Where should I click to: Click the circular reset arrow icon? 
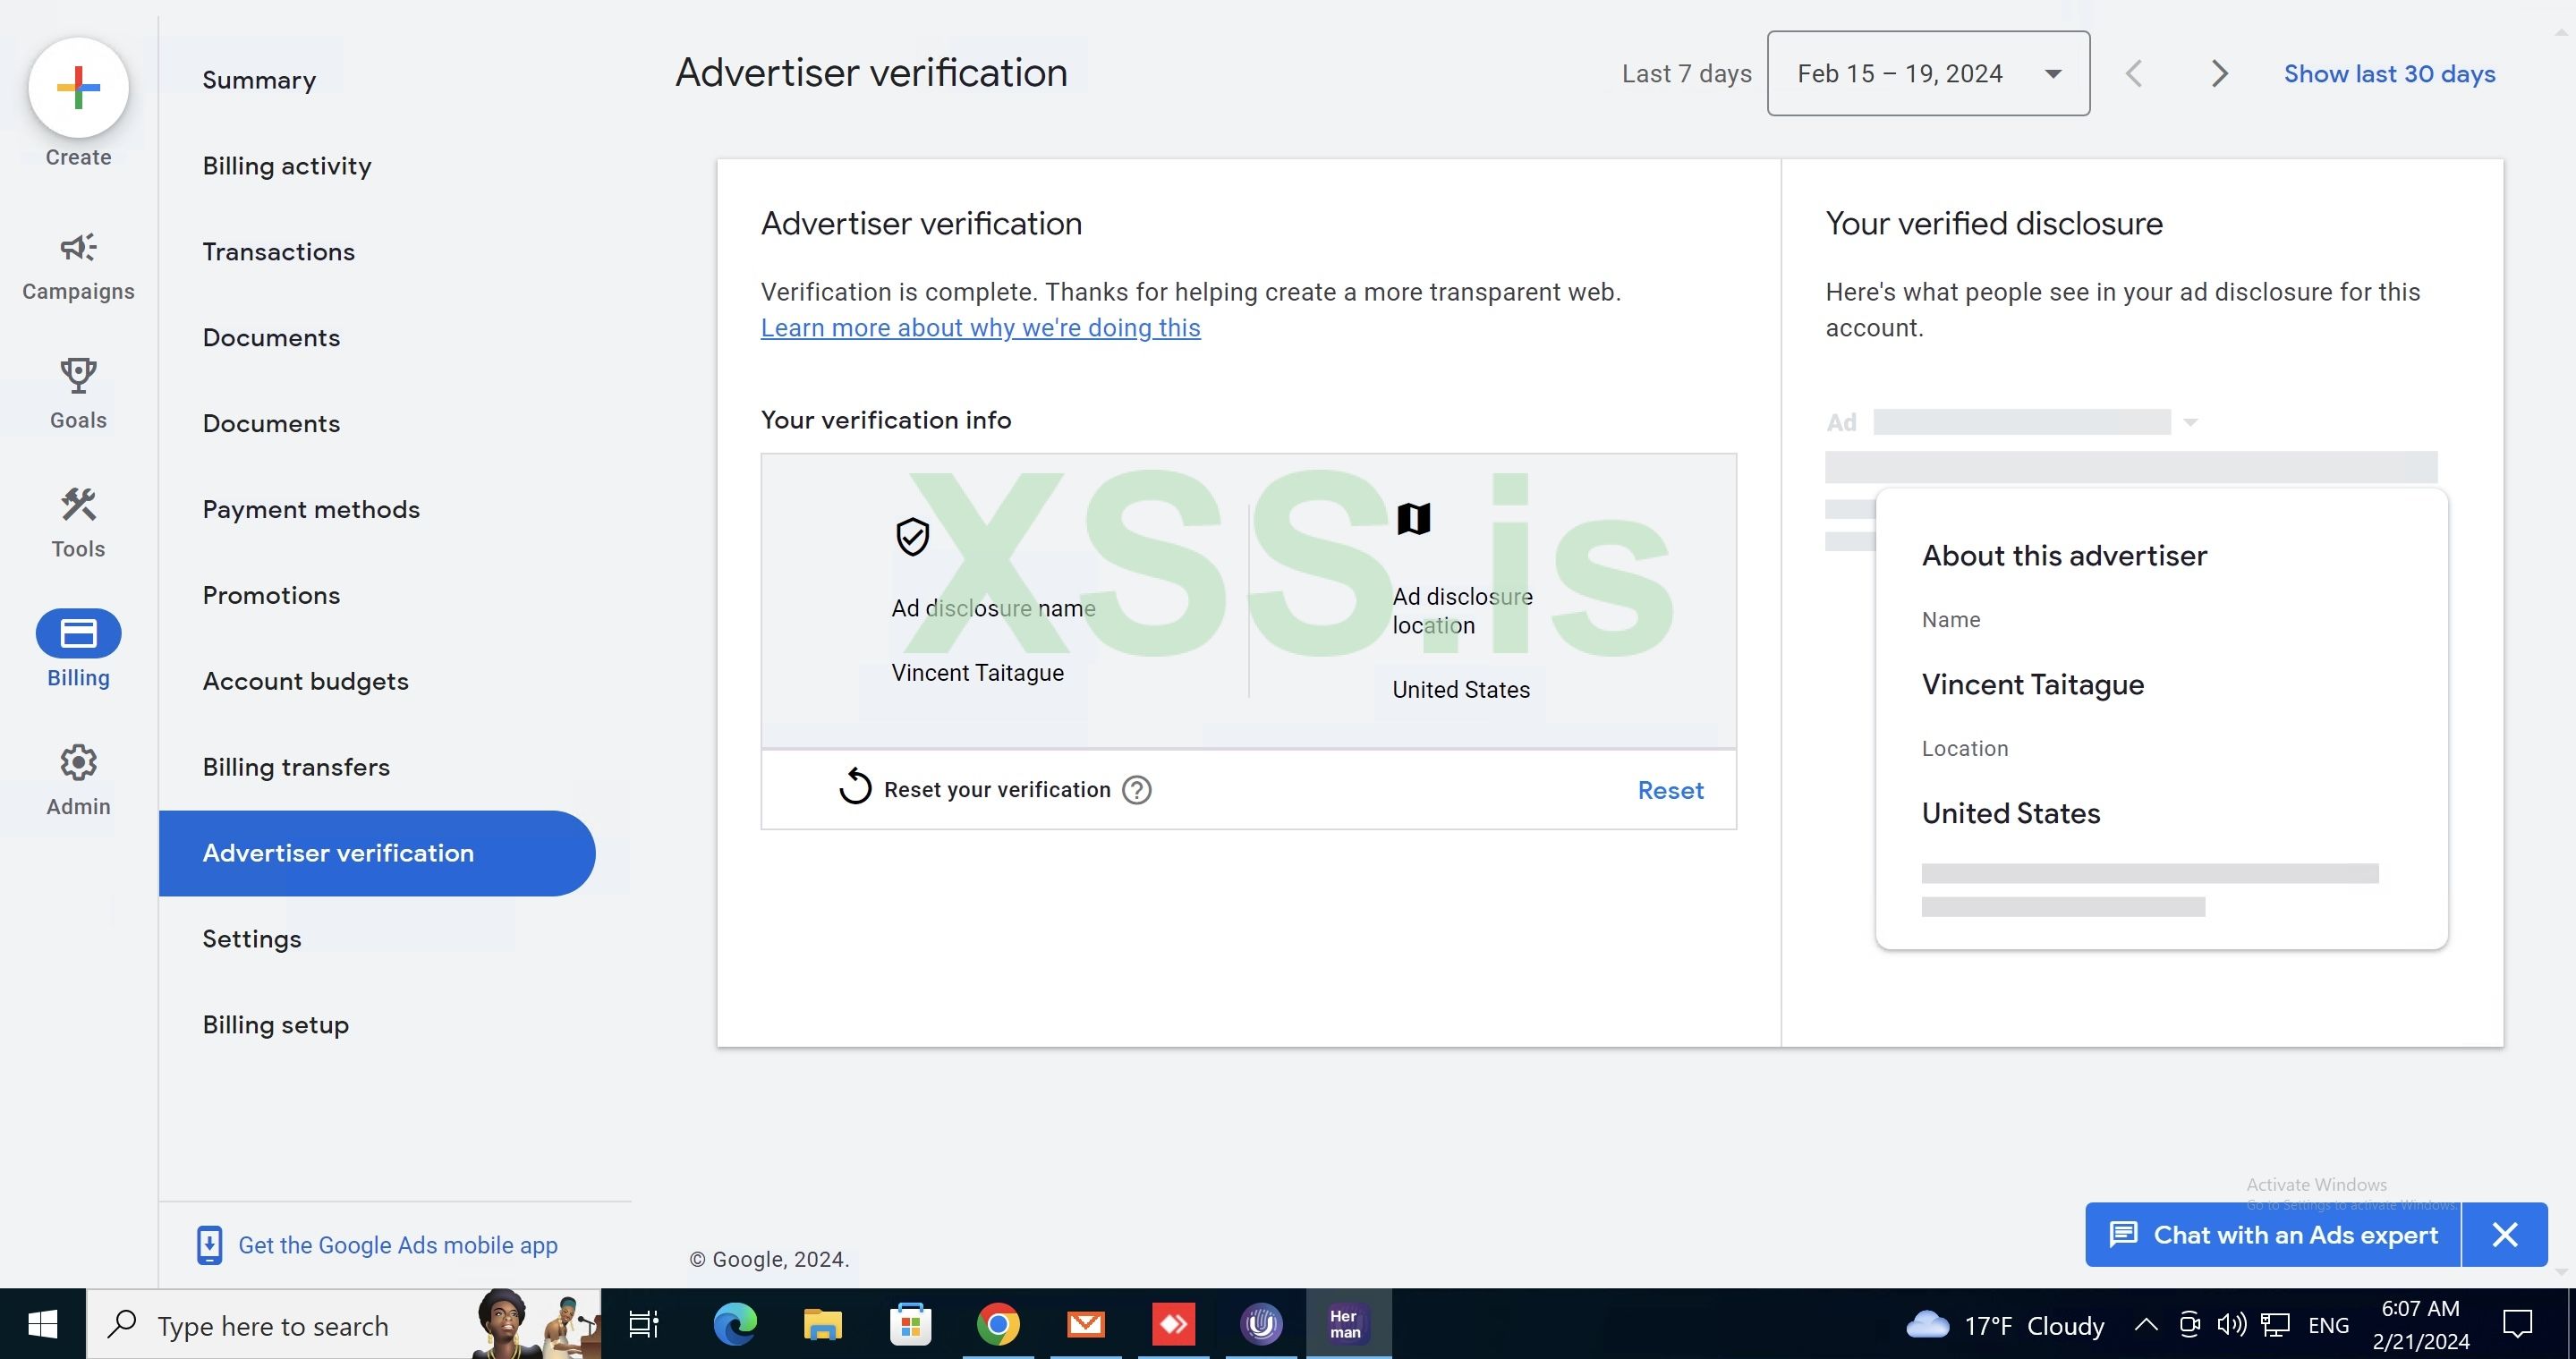tap(855, 787)
